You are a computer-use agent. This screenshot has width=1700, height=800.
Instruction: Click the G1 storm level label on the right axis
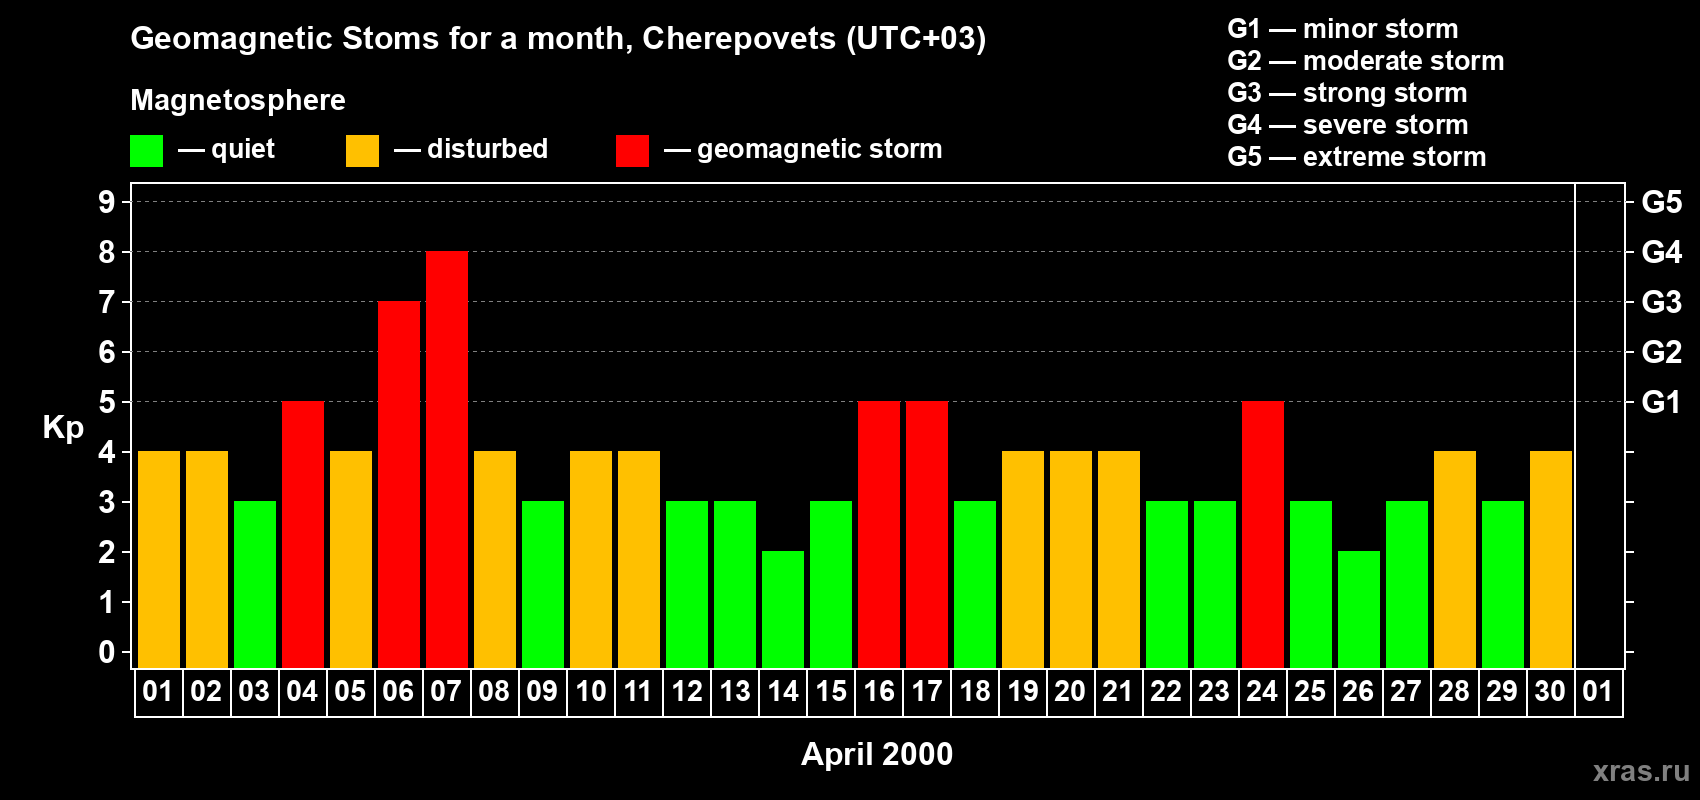pyautogui.click(x=1661, y=402)
